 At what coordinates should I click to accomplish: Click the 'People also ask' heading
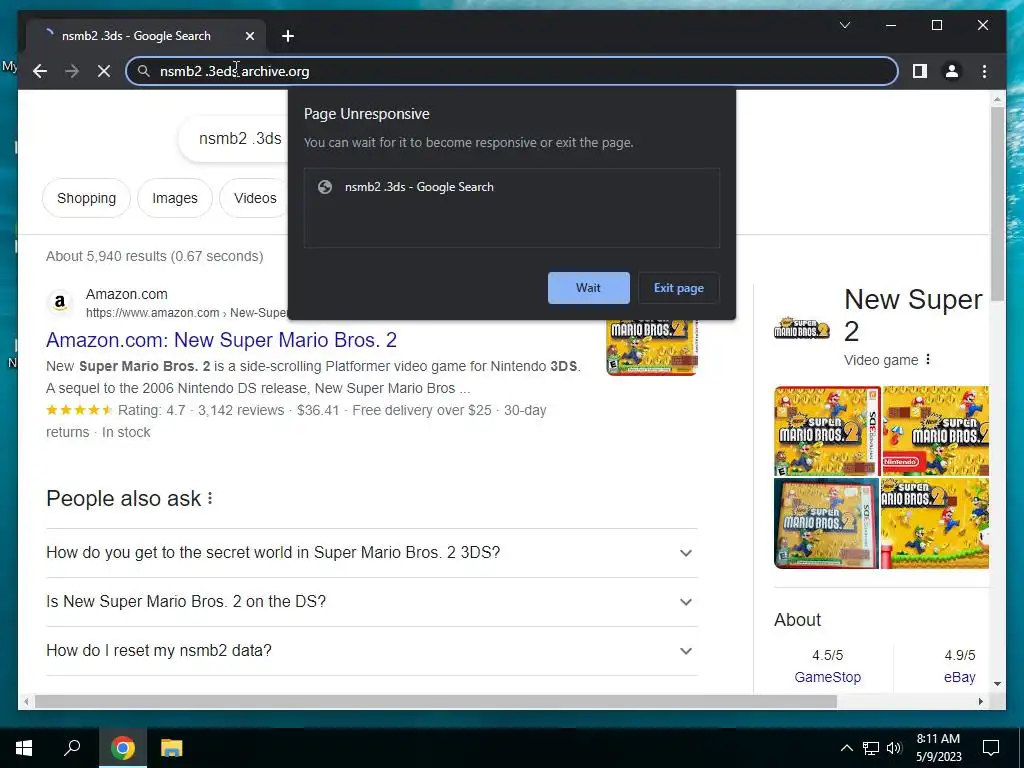[x=123, y=498]
